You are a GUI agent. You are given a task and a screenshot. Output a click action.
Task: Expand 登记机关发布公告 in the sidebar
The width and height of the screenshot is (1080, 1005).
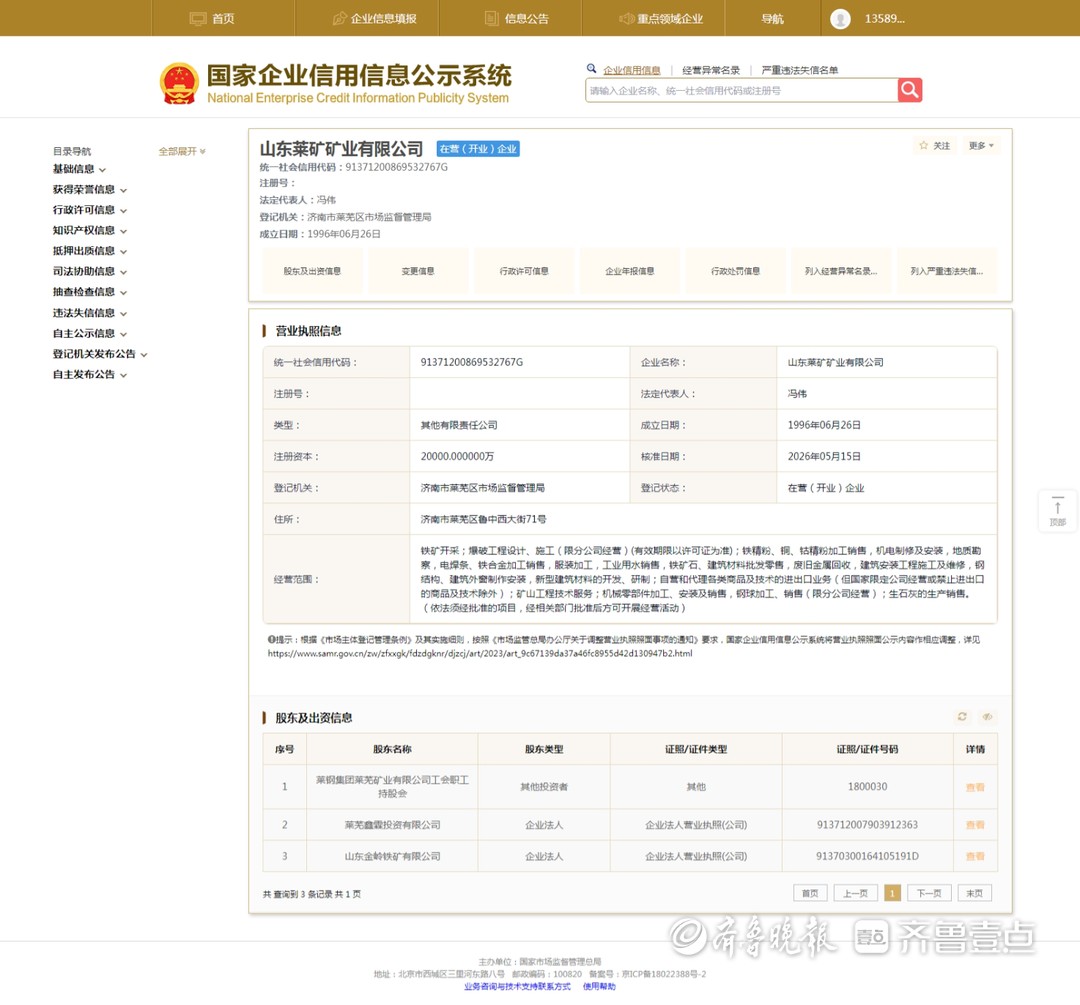click(100, 354)
